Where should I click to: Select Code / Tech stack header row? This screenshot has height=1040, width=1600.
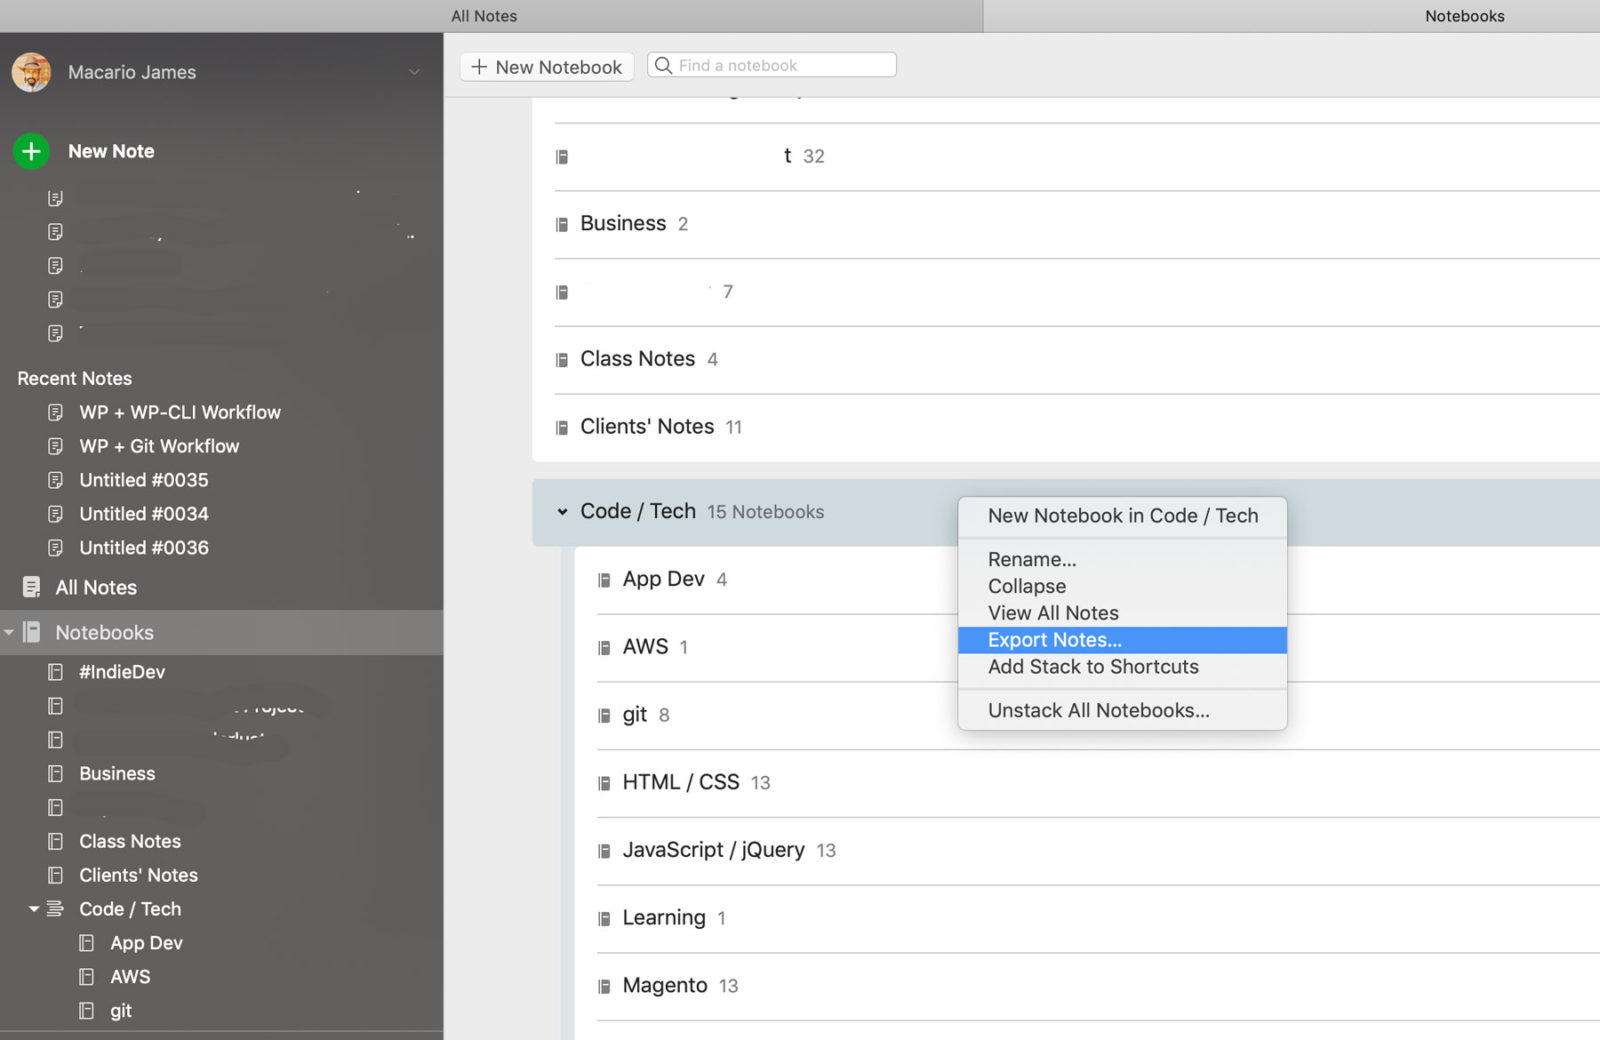click(x=1066, y=512)
